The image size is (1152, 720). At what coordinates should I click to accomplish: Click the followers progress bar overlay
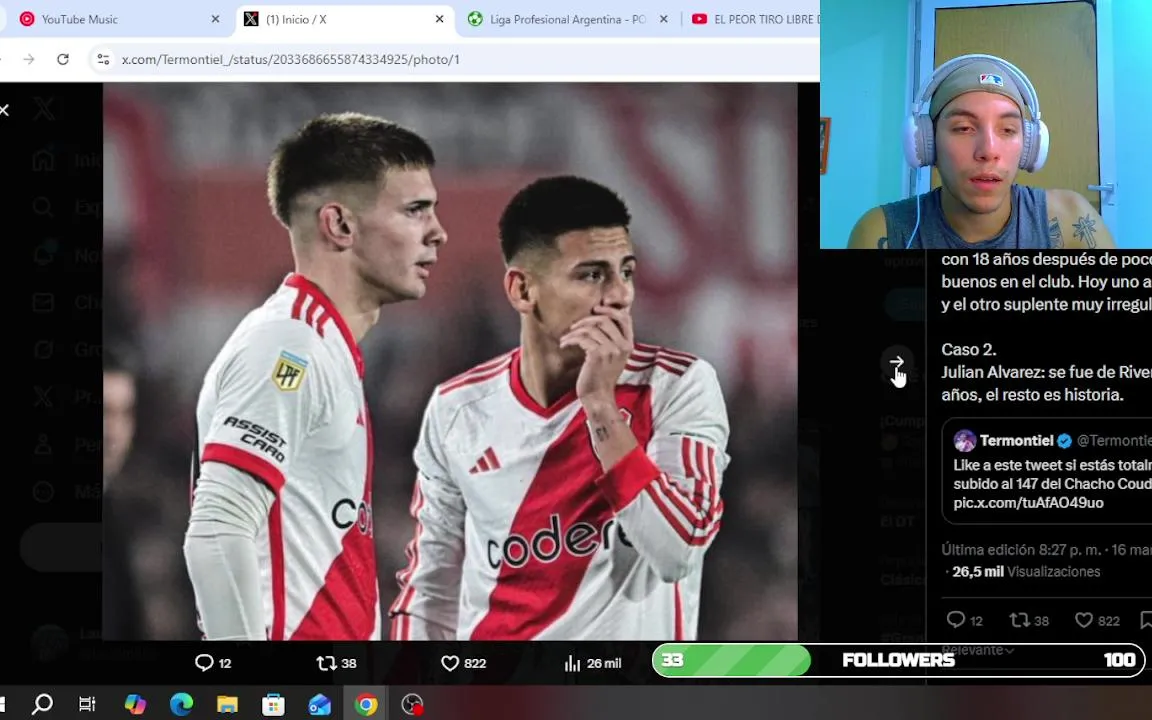(899, 660)
